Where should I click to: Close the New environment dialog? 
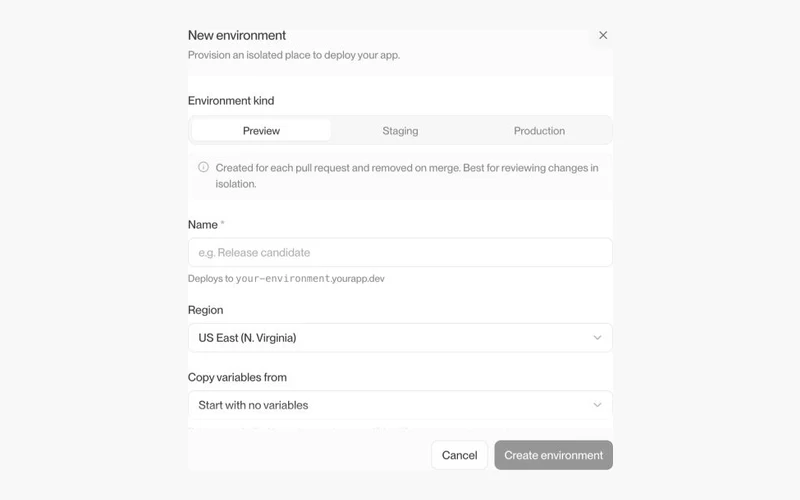click(x=603, y=35)
